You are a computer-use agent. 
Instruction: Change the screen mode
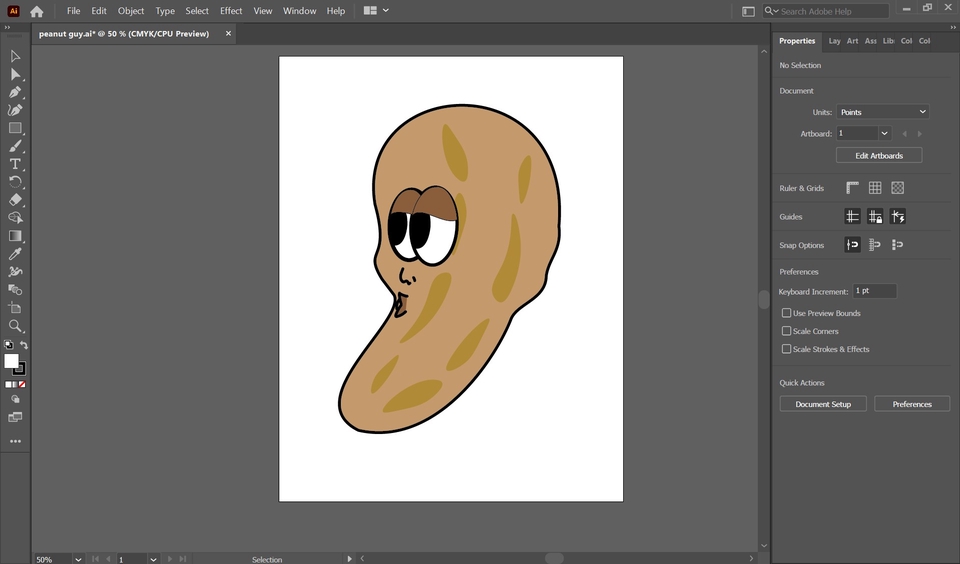coord(15,418)
